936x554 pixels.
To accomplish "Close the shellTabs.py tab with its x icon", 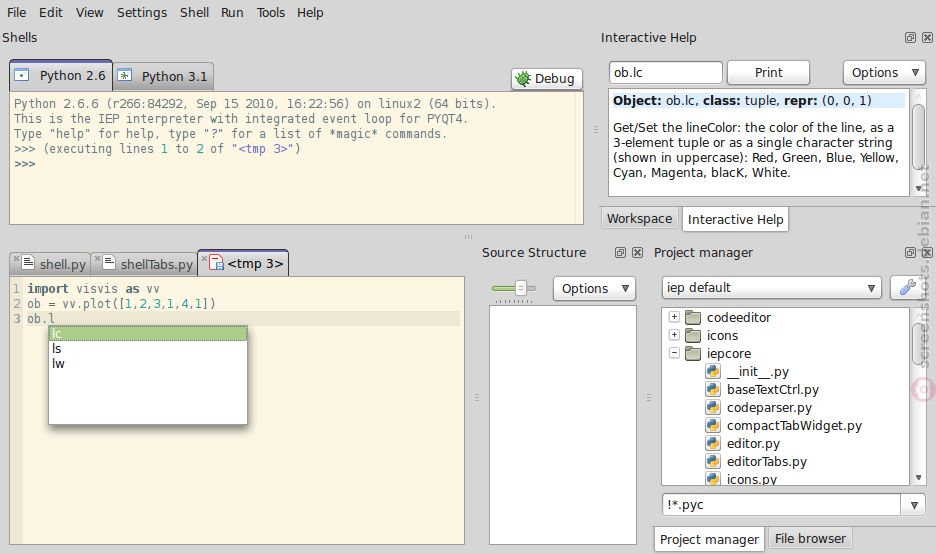I will tap(97, 258).
